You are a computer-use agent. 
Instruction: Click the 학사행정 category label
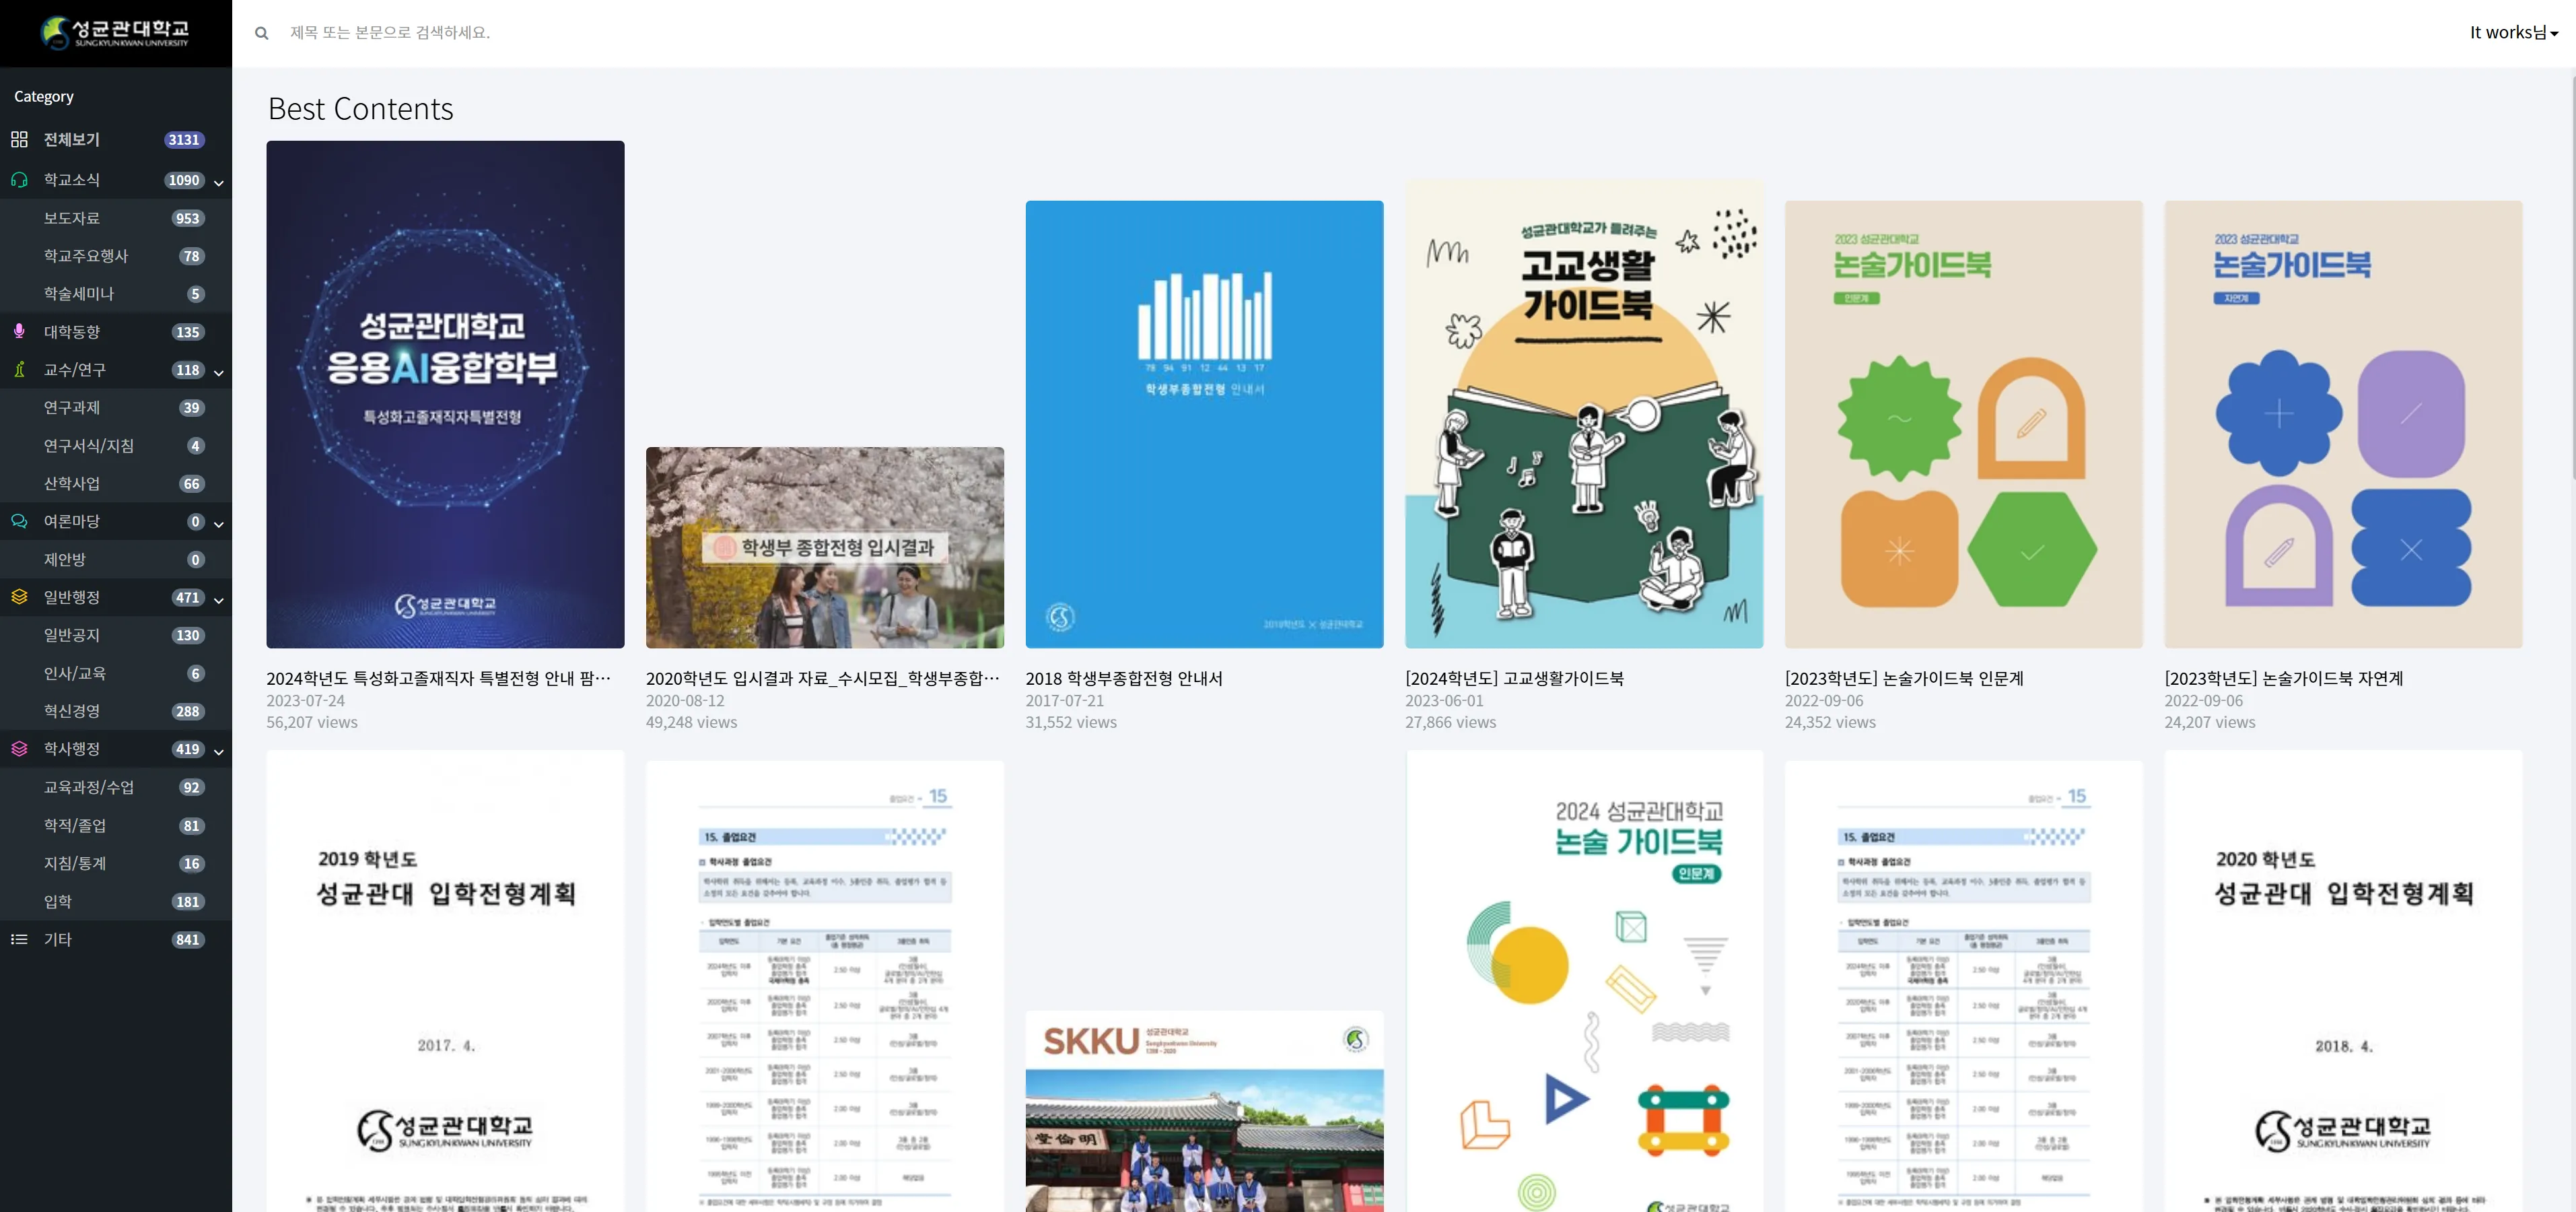[72, 749]
